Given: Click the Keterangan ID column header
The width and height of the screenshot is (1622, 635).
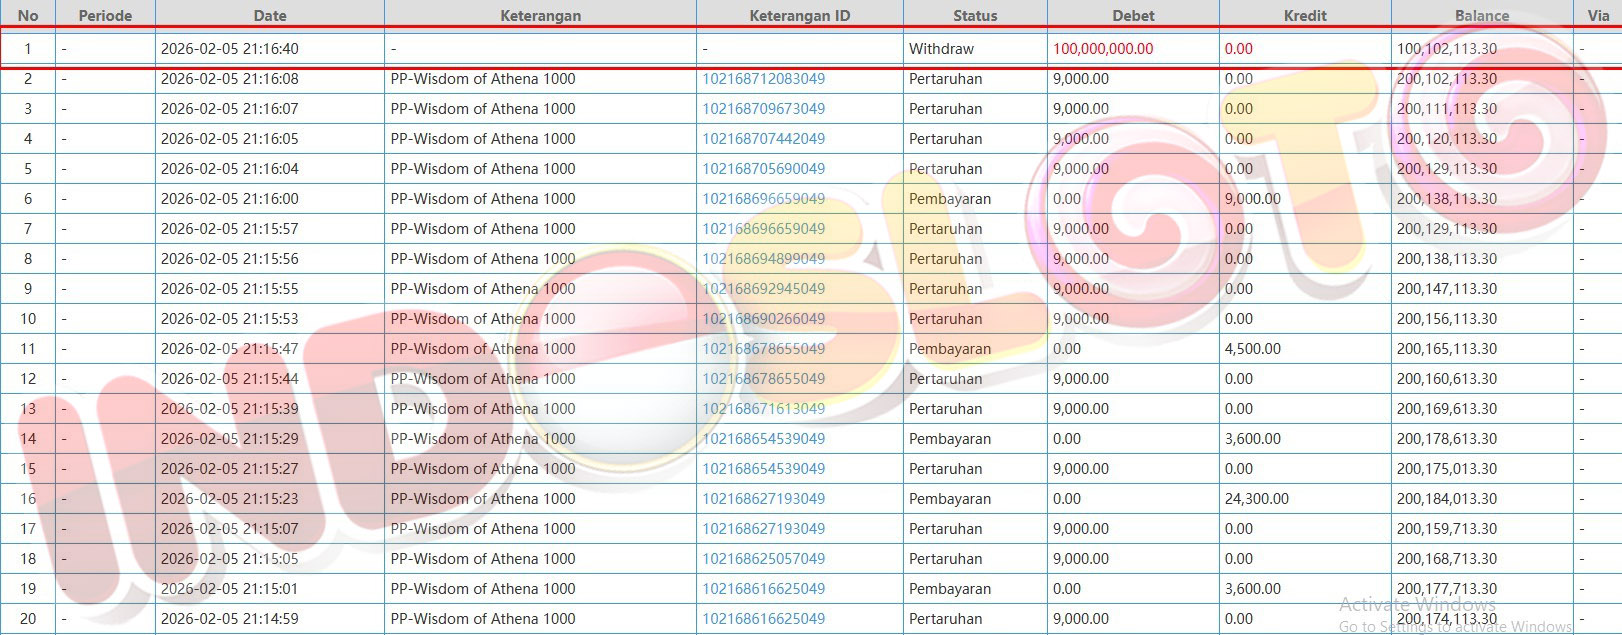Looking at the screenshot, I should tap(799, 15).
